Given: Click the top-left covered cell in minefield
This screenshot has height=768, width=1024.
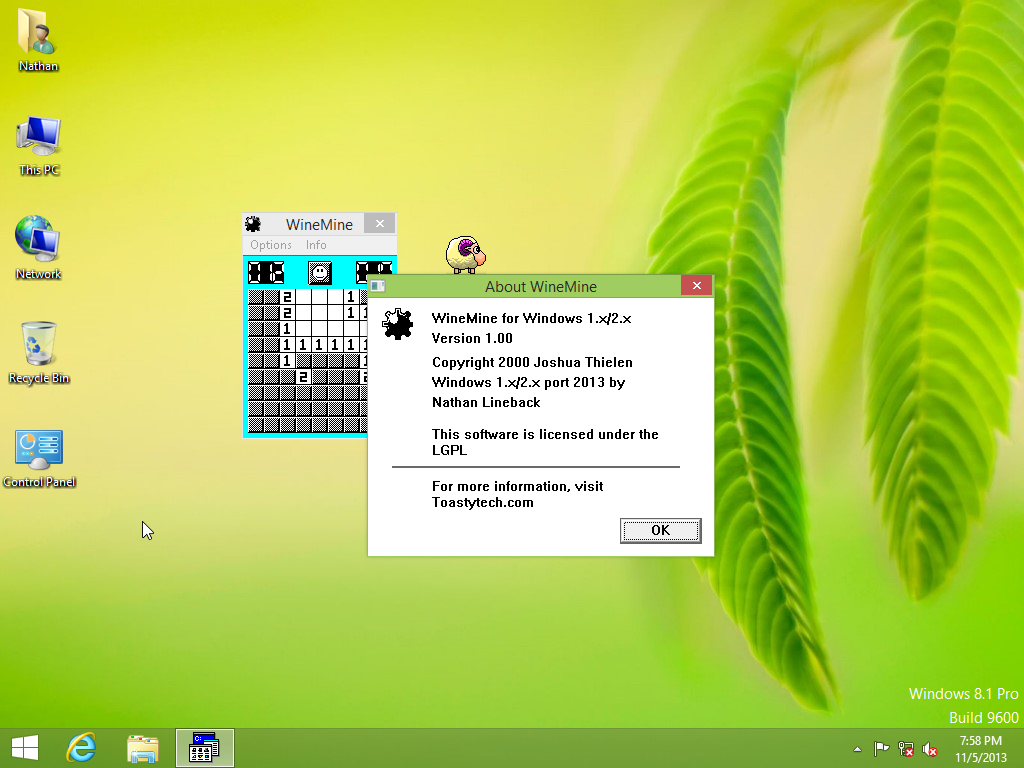Looking at the screenshot, I should (x=255, y=297).
